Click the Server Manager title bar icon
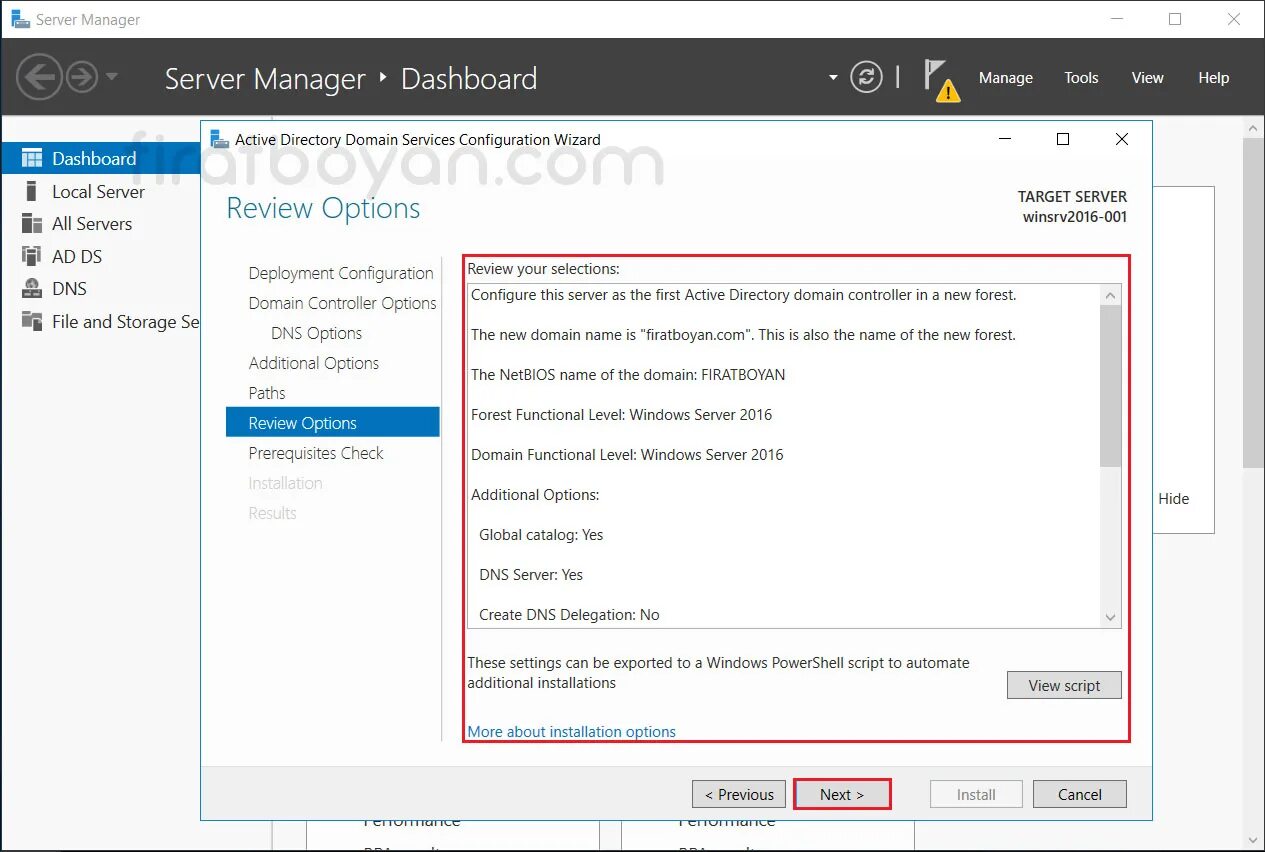This screenshot has width=1265, height=852. [20, 19]
